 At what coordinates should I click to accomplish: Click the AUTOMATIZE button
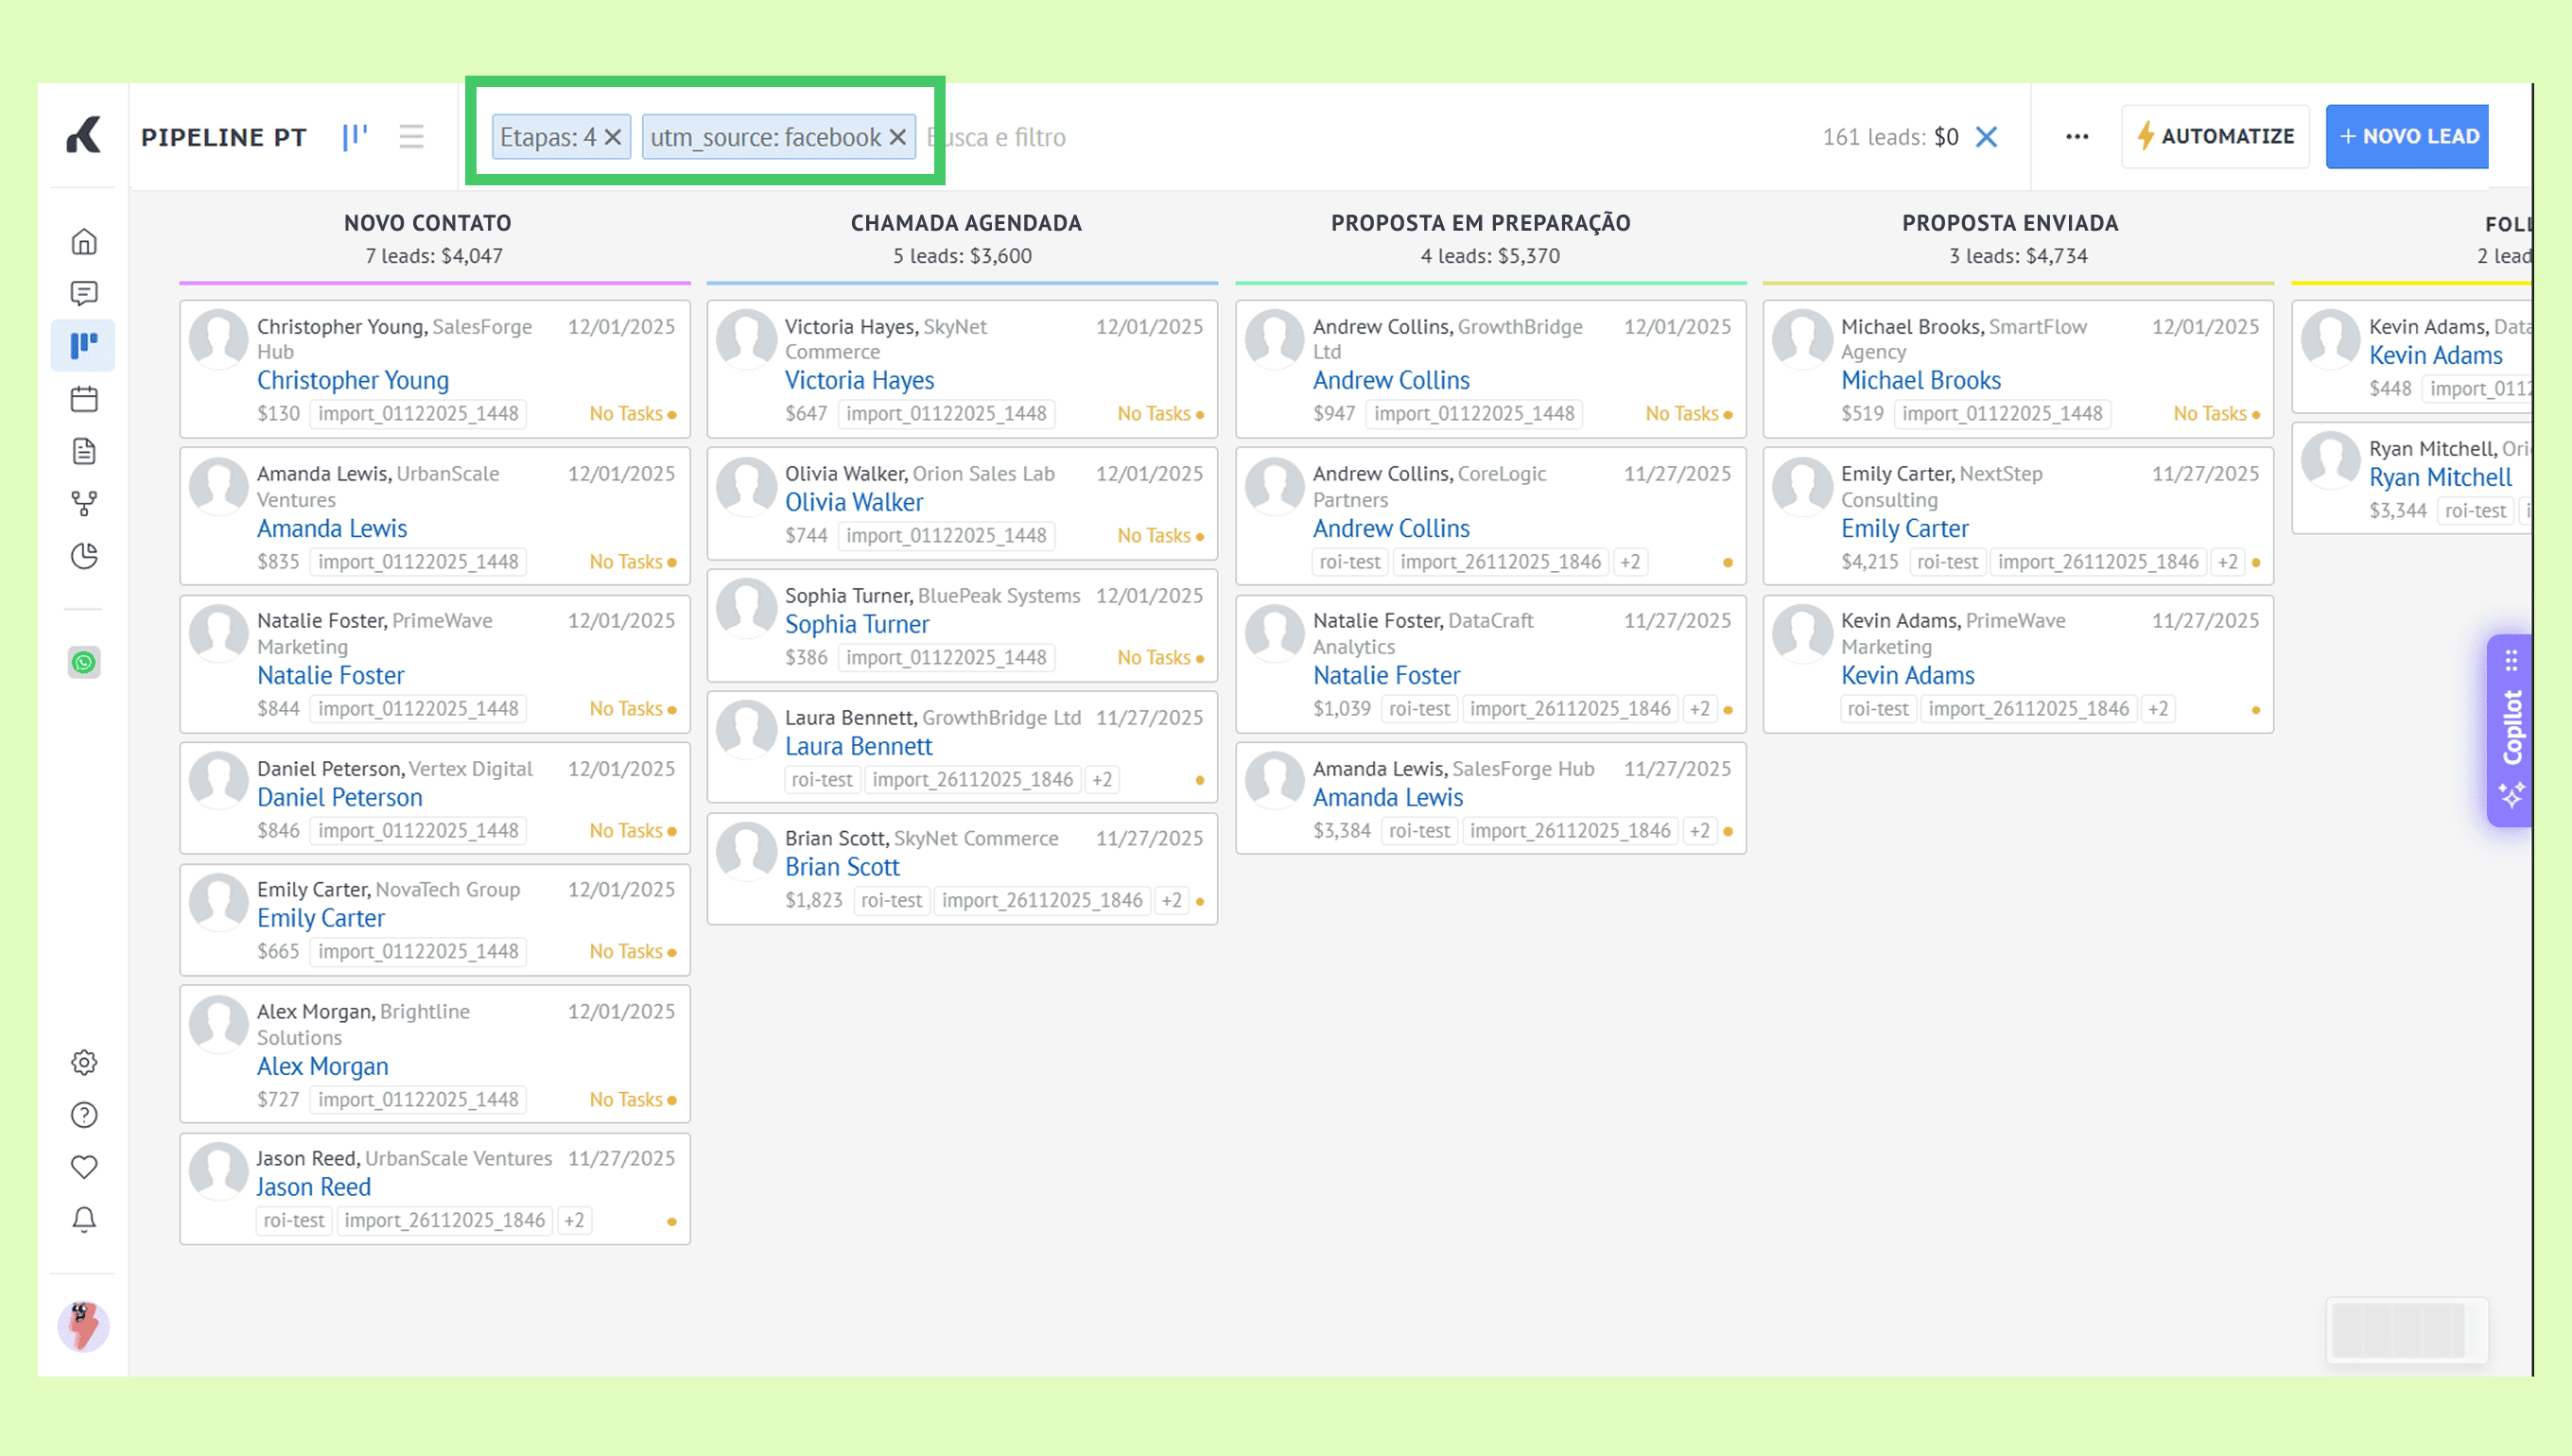2215,136
